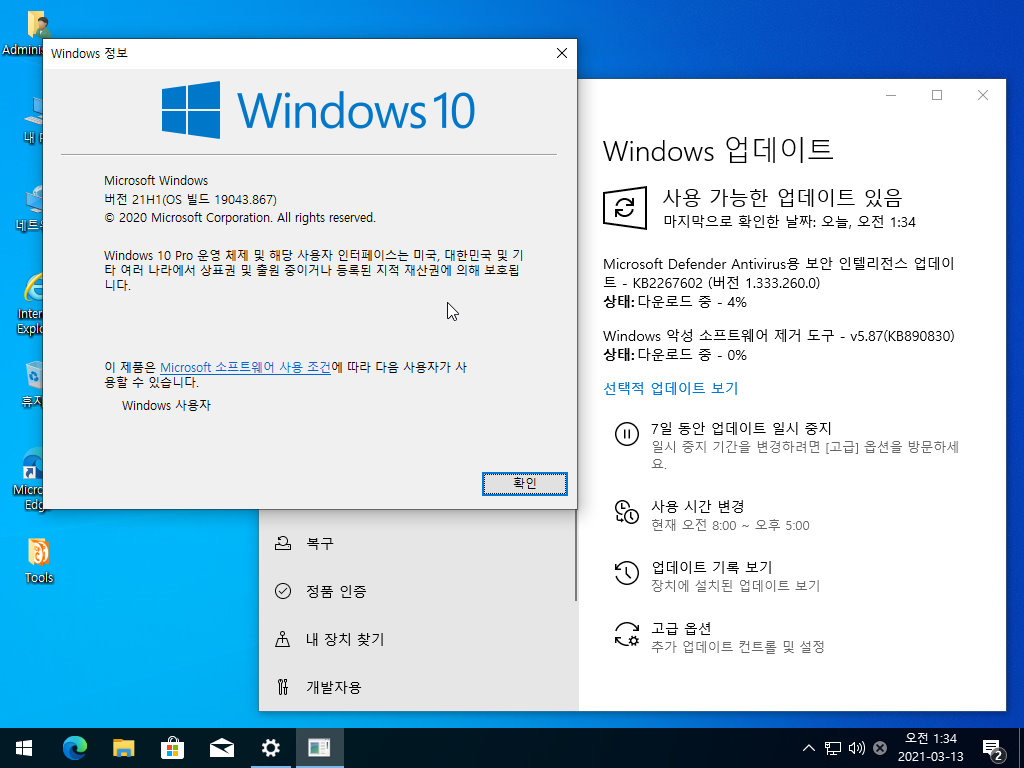Select the Internet Explorer desktop icon
The image size is (1024, 768).
coord(29,304)
